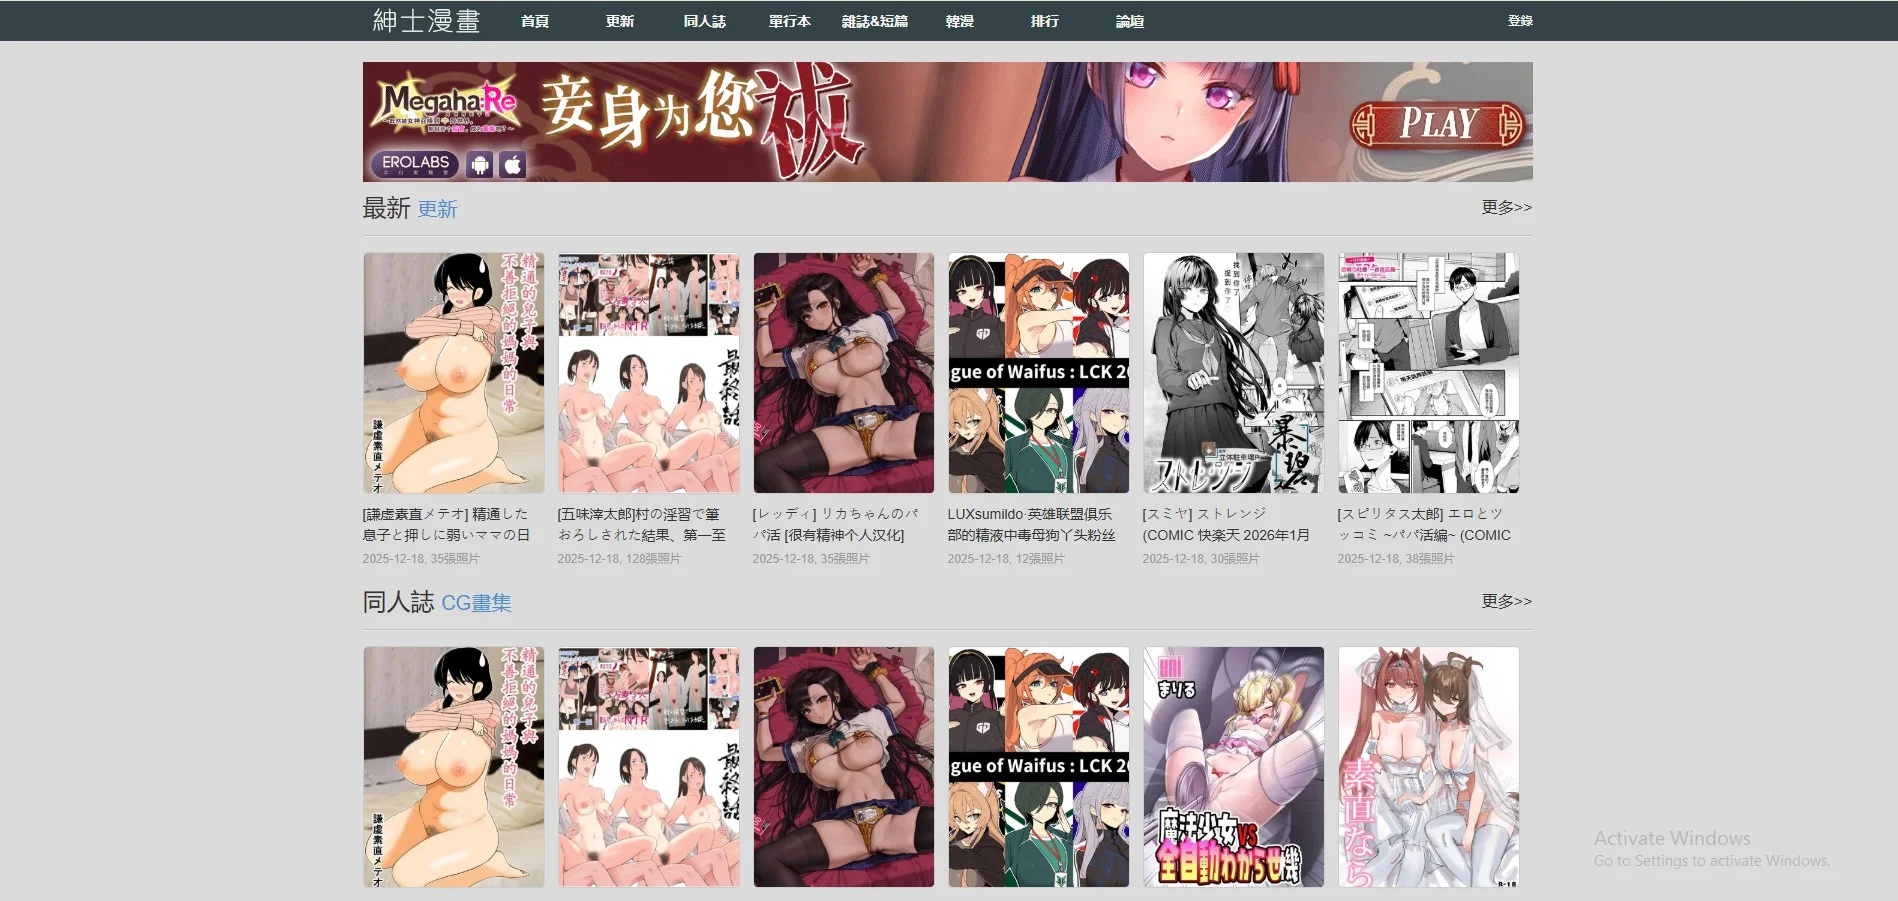Open the 首頁 menu item
This screenshot has width=1898, height=901.
(533, 20)
